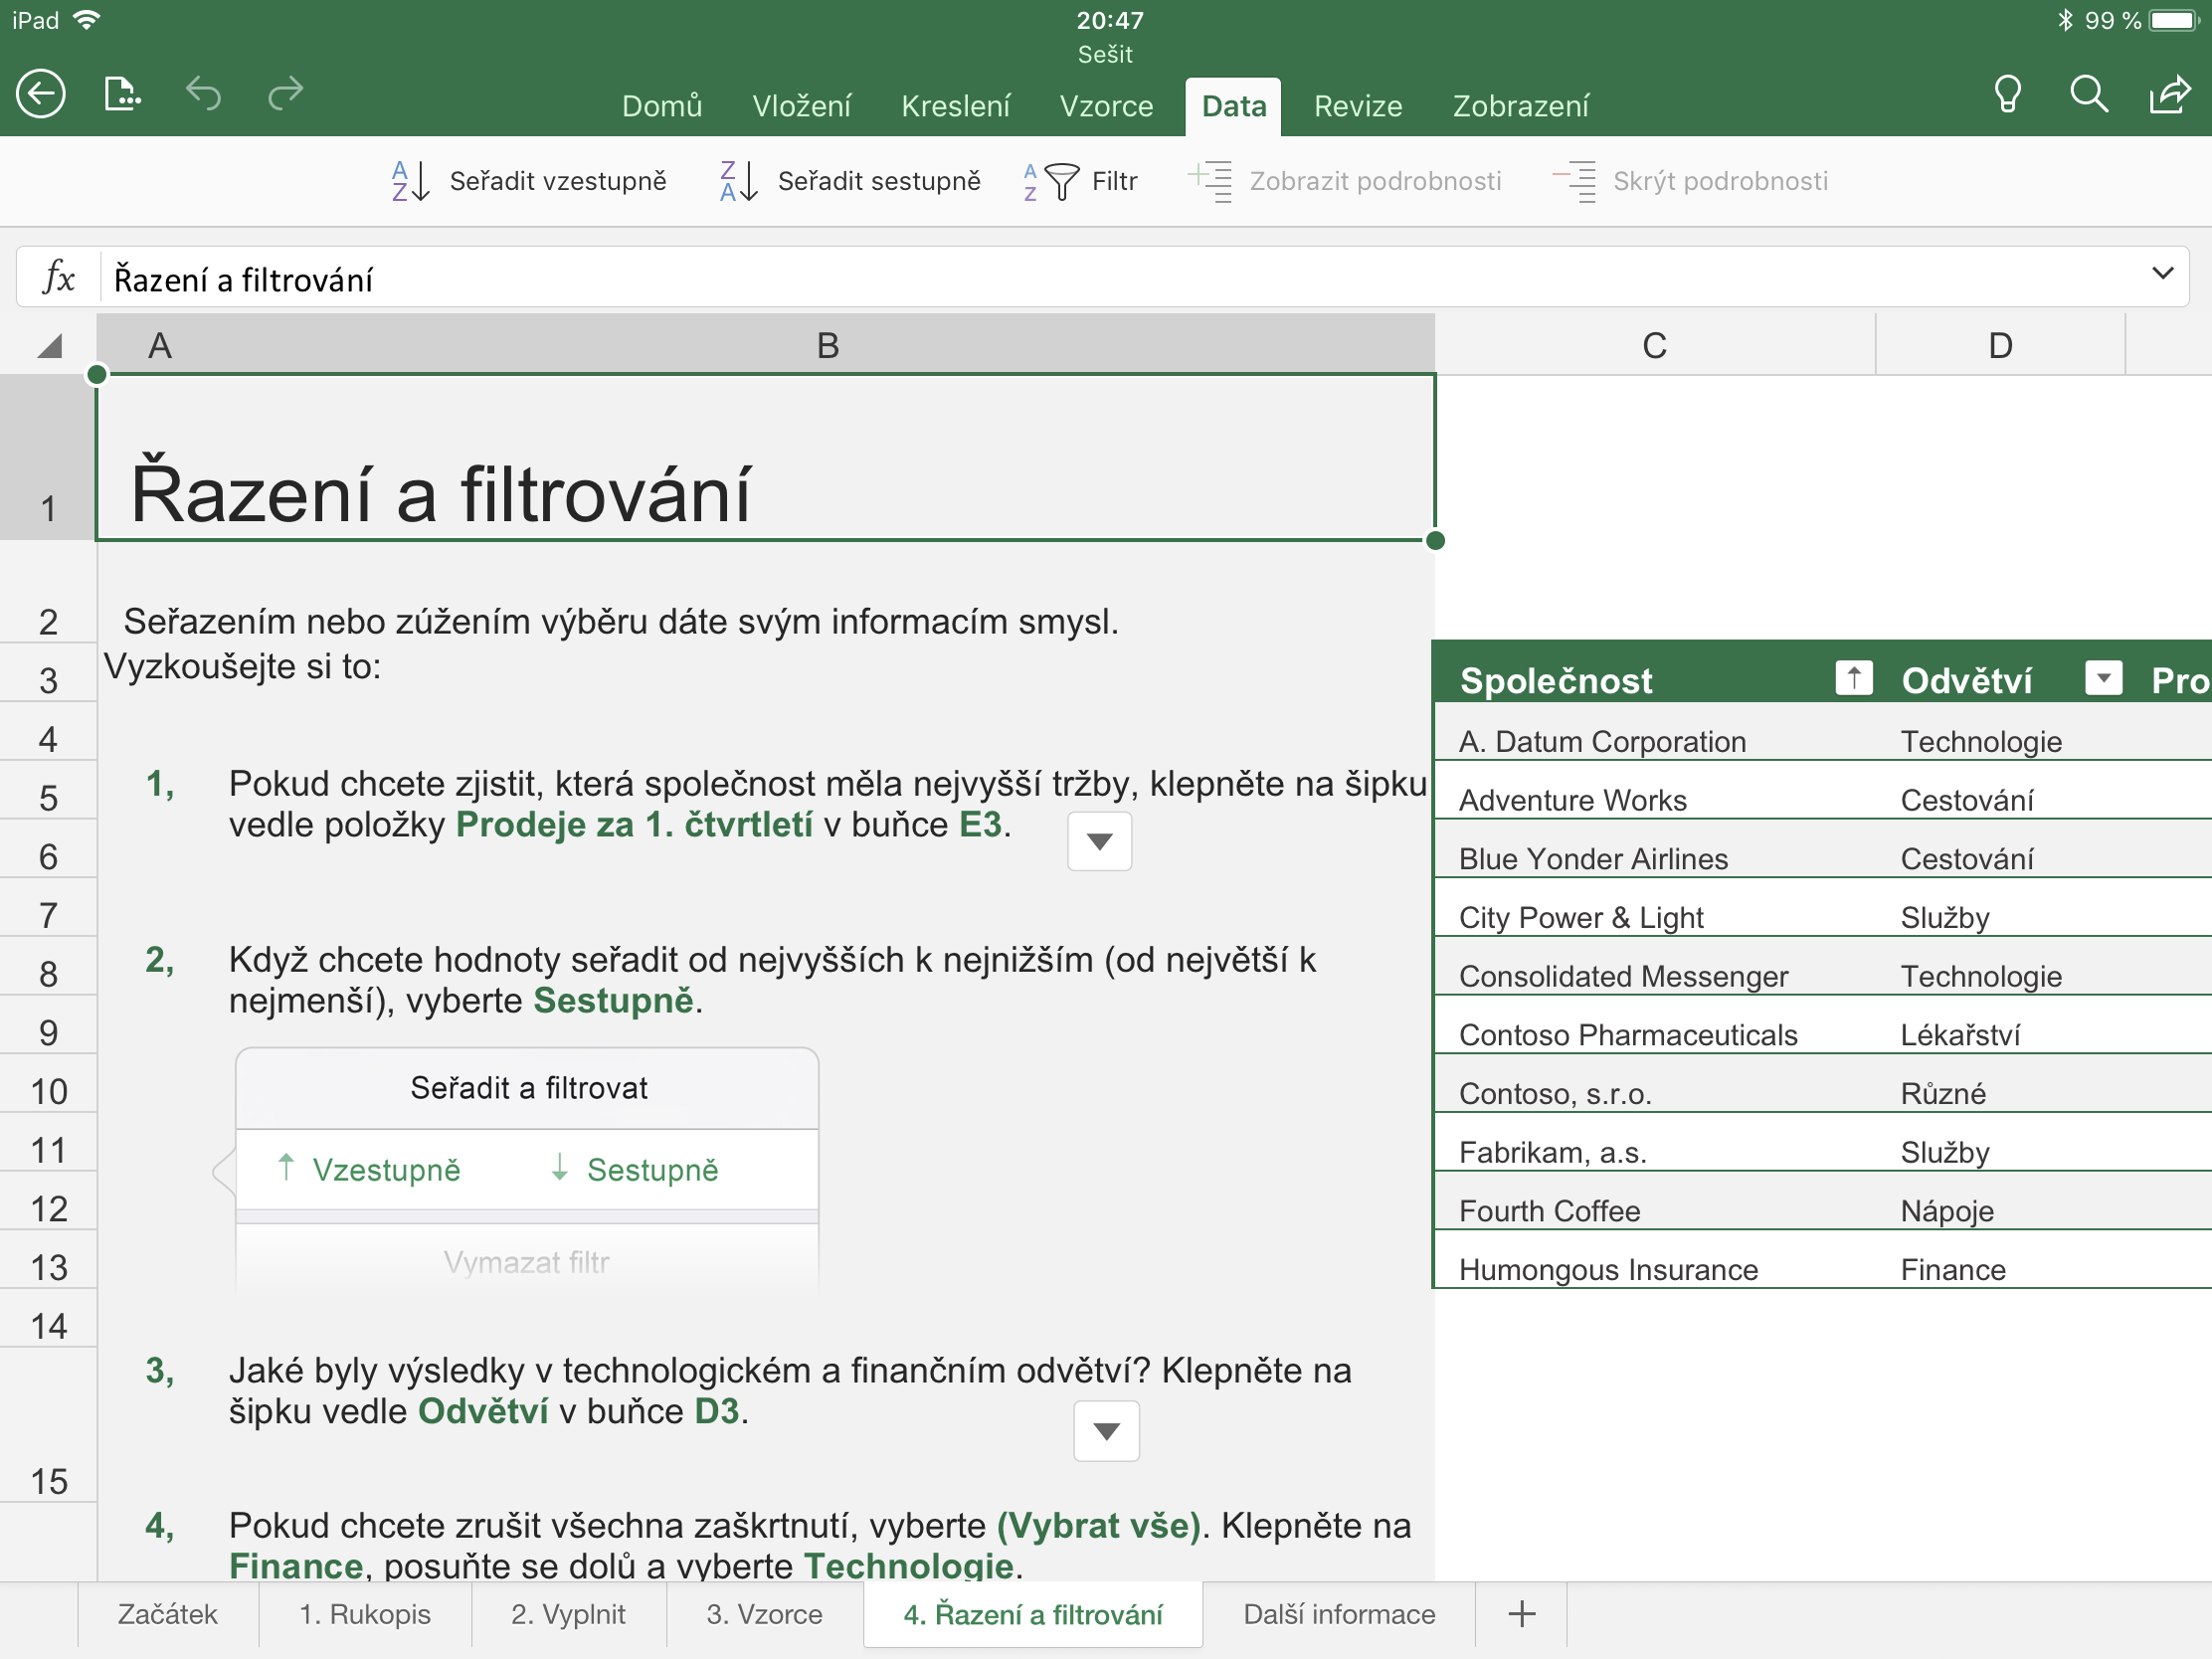
Task: Open search with the magnifier icon
Action: point(2088,95)
